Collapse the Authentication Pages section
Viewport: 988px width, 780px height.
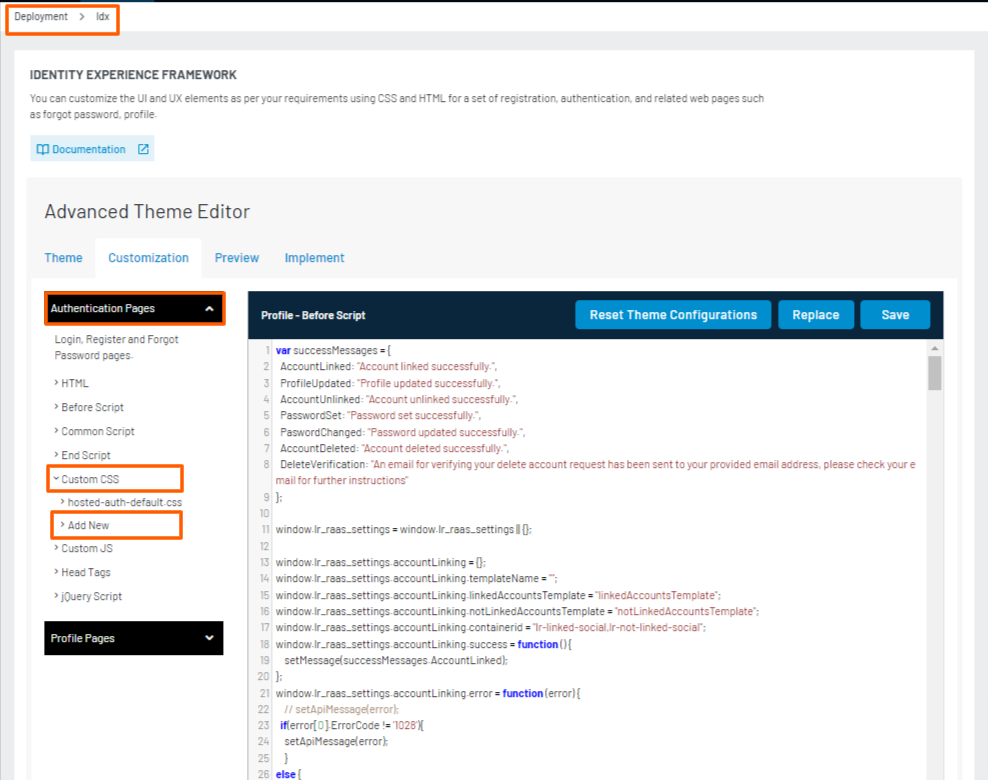[x=134, y=309]
